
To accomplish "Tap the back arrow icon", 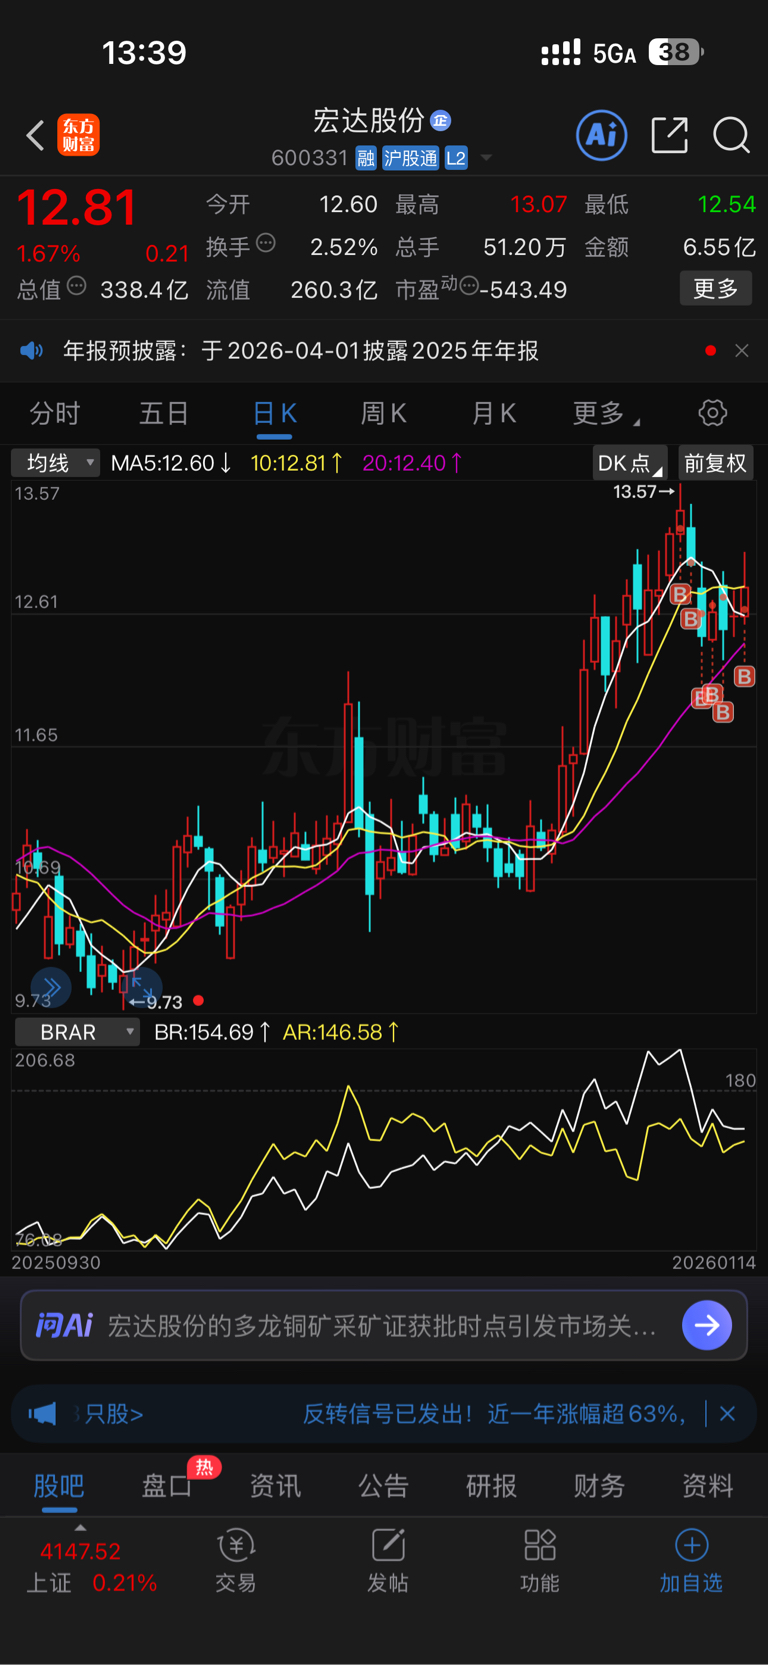I will (35, 135).
